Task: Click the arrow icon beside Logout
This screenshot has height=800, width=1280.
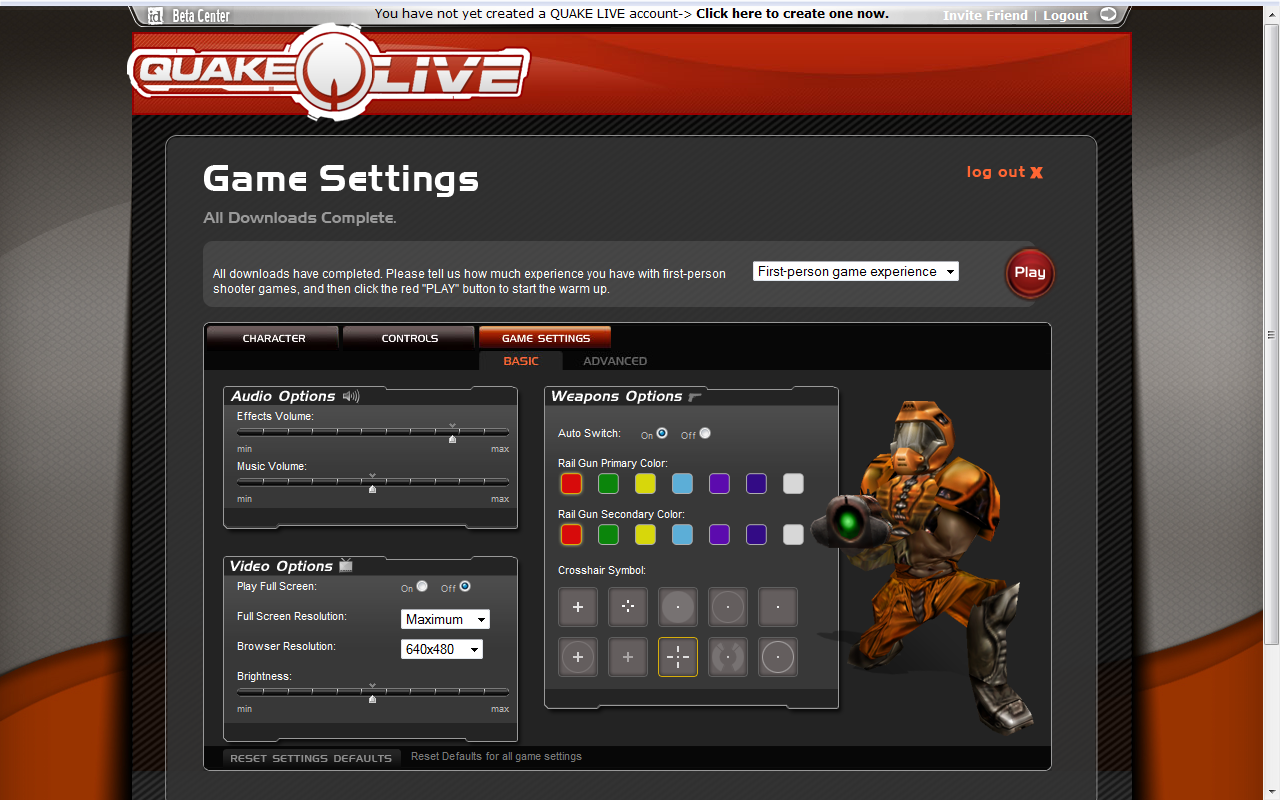Action: click(1108, 14)
